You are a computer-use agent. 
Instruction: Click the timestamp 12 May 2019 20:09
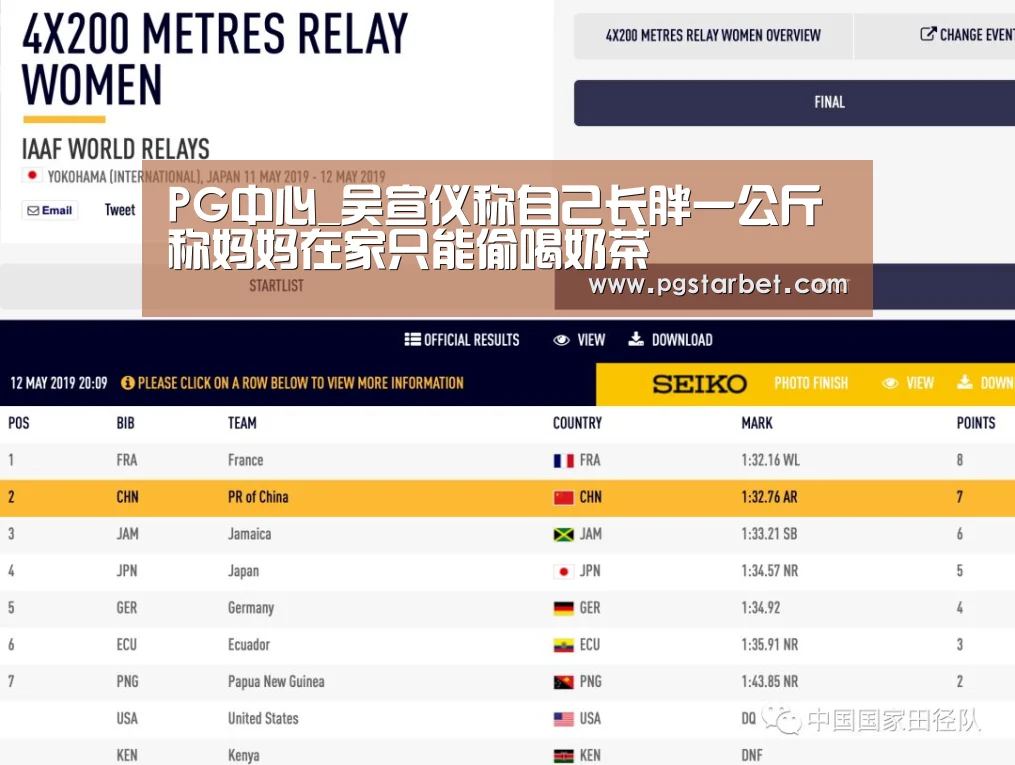click(58, 383)
